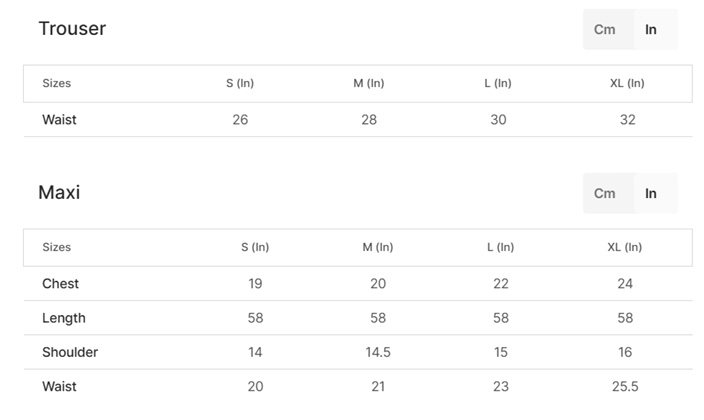Click Maxi chest value 19

(x=255, y=284)
